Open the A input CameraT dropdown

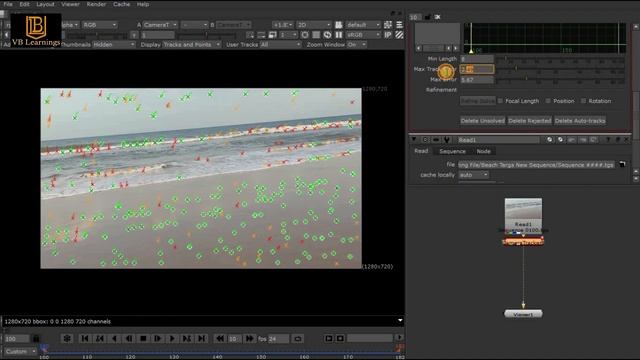160,25
